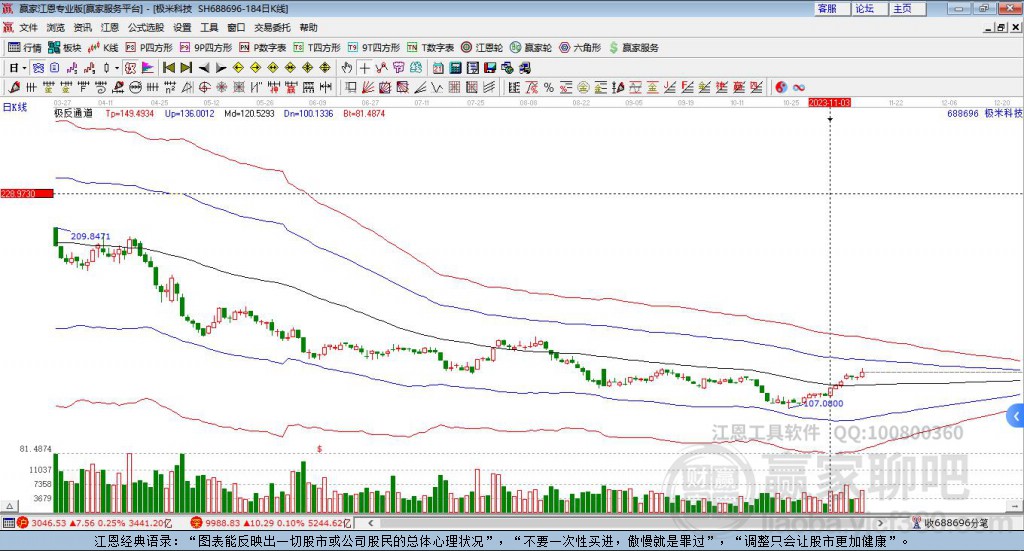Image resolution: width=1024 pixels, height=551 pixels.
Task: Select the red pencil drawing tool
Action: 14,87
